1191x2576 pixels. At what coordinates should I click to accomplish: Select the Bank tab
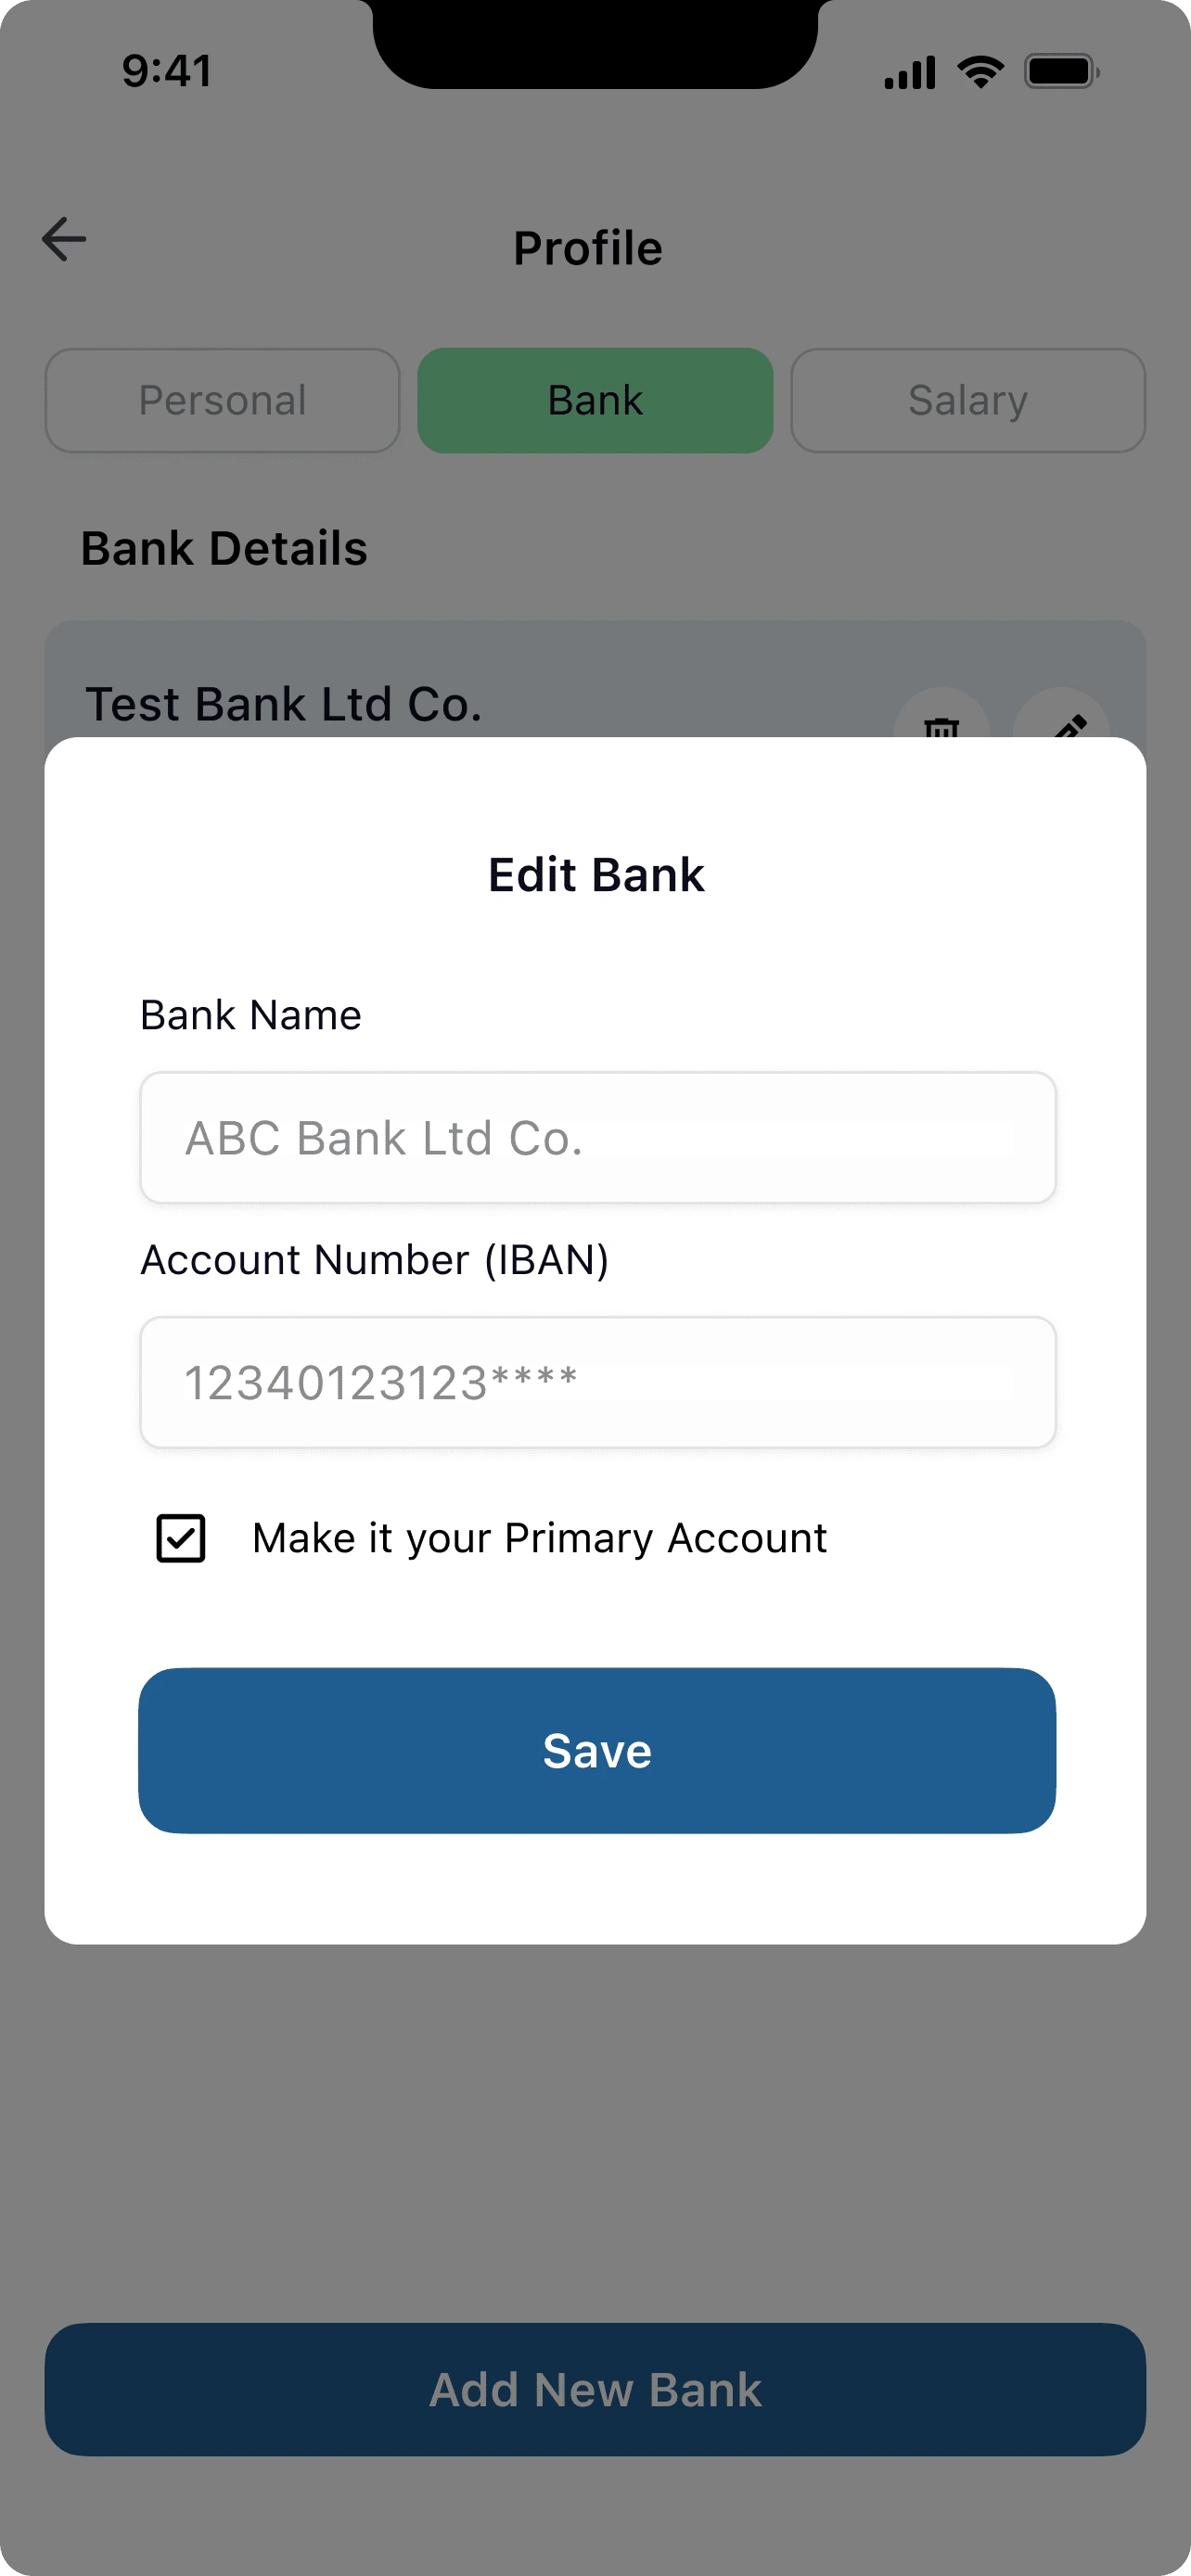pyautogui.click(x=595, y=400)
